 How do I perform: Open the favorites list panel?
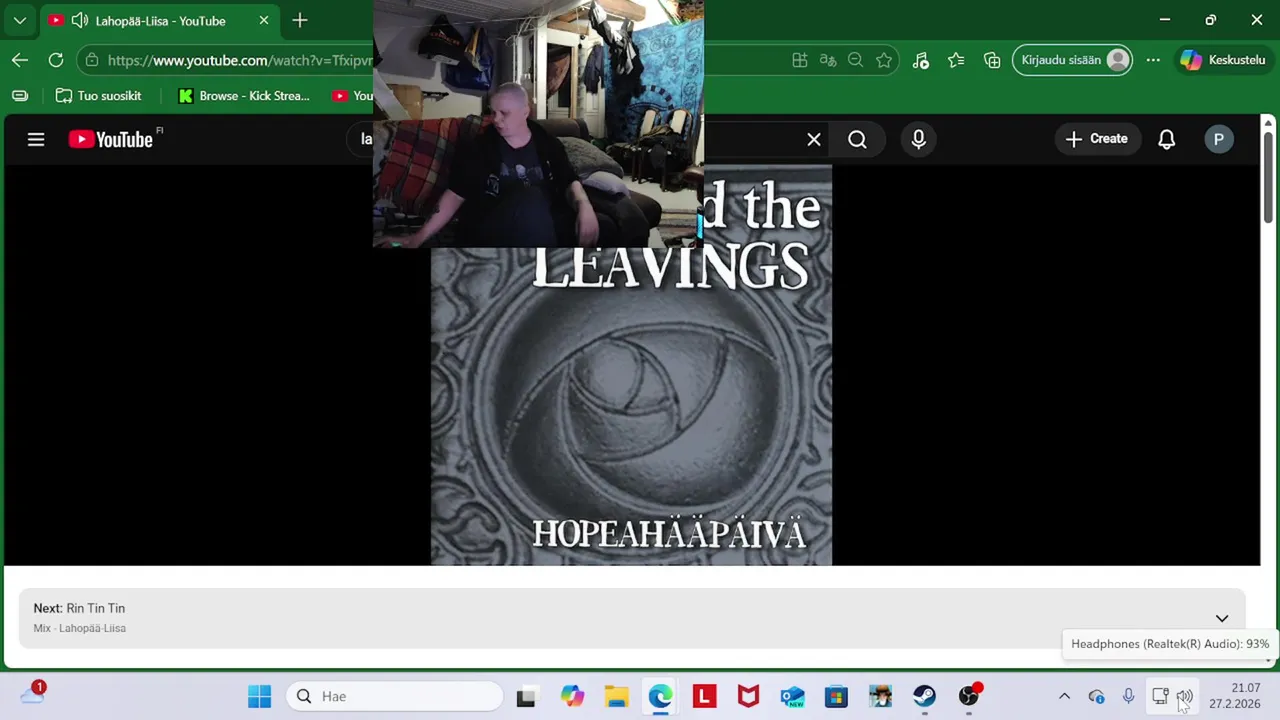point(957,60)
